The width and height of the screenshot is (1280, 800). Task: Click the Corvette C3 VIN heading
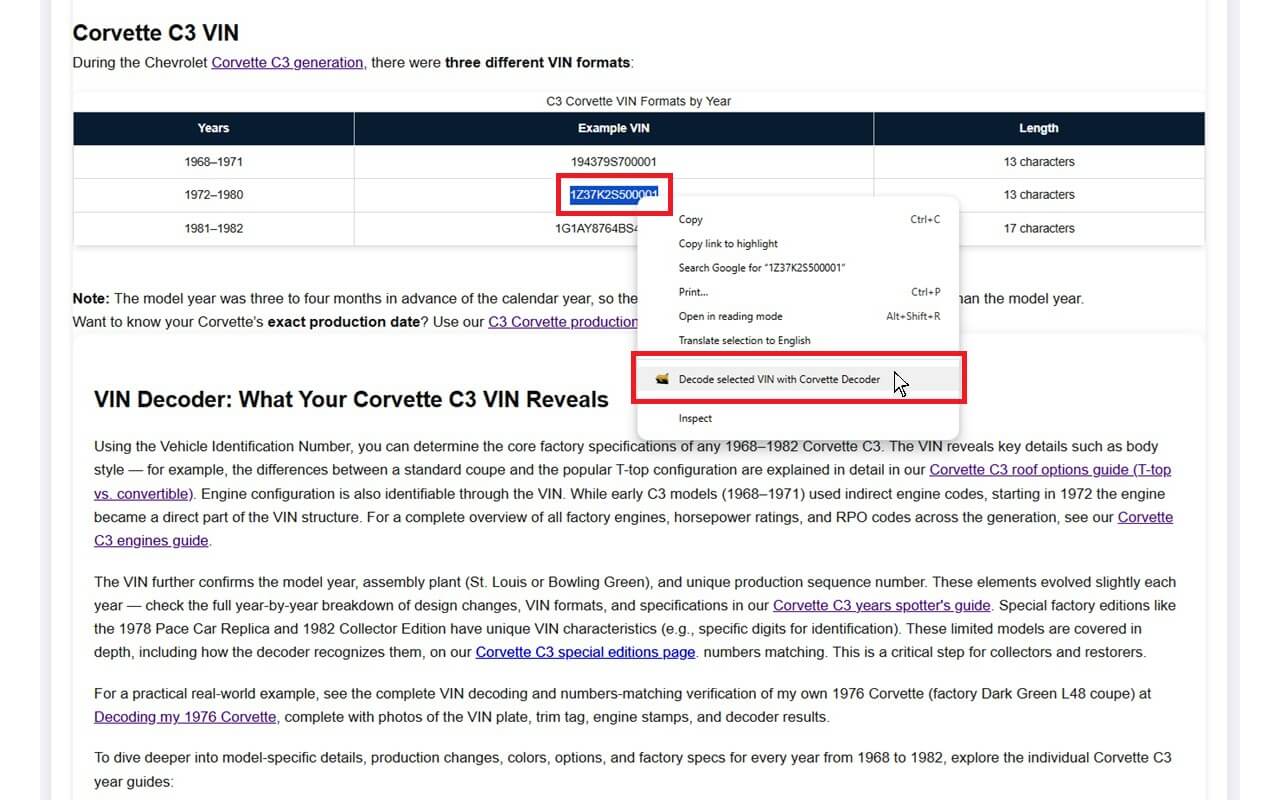click(156, 32)
